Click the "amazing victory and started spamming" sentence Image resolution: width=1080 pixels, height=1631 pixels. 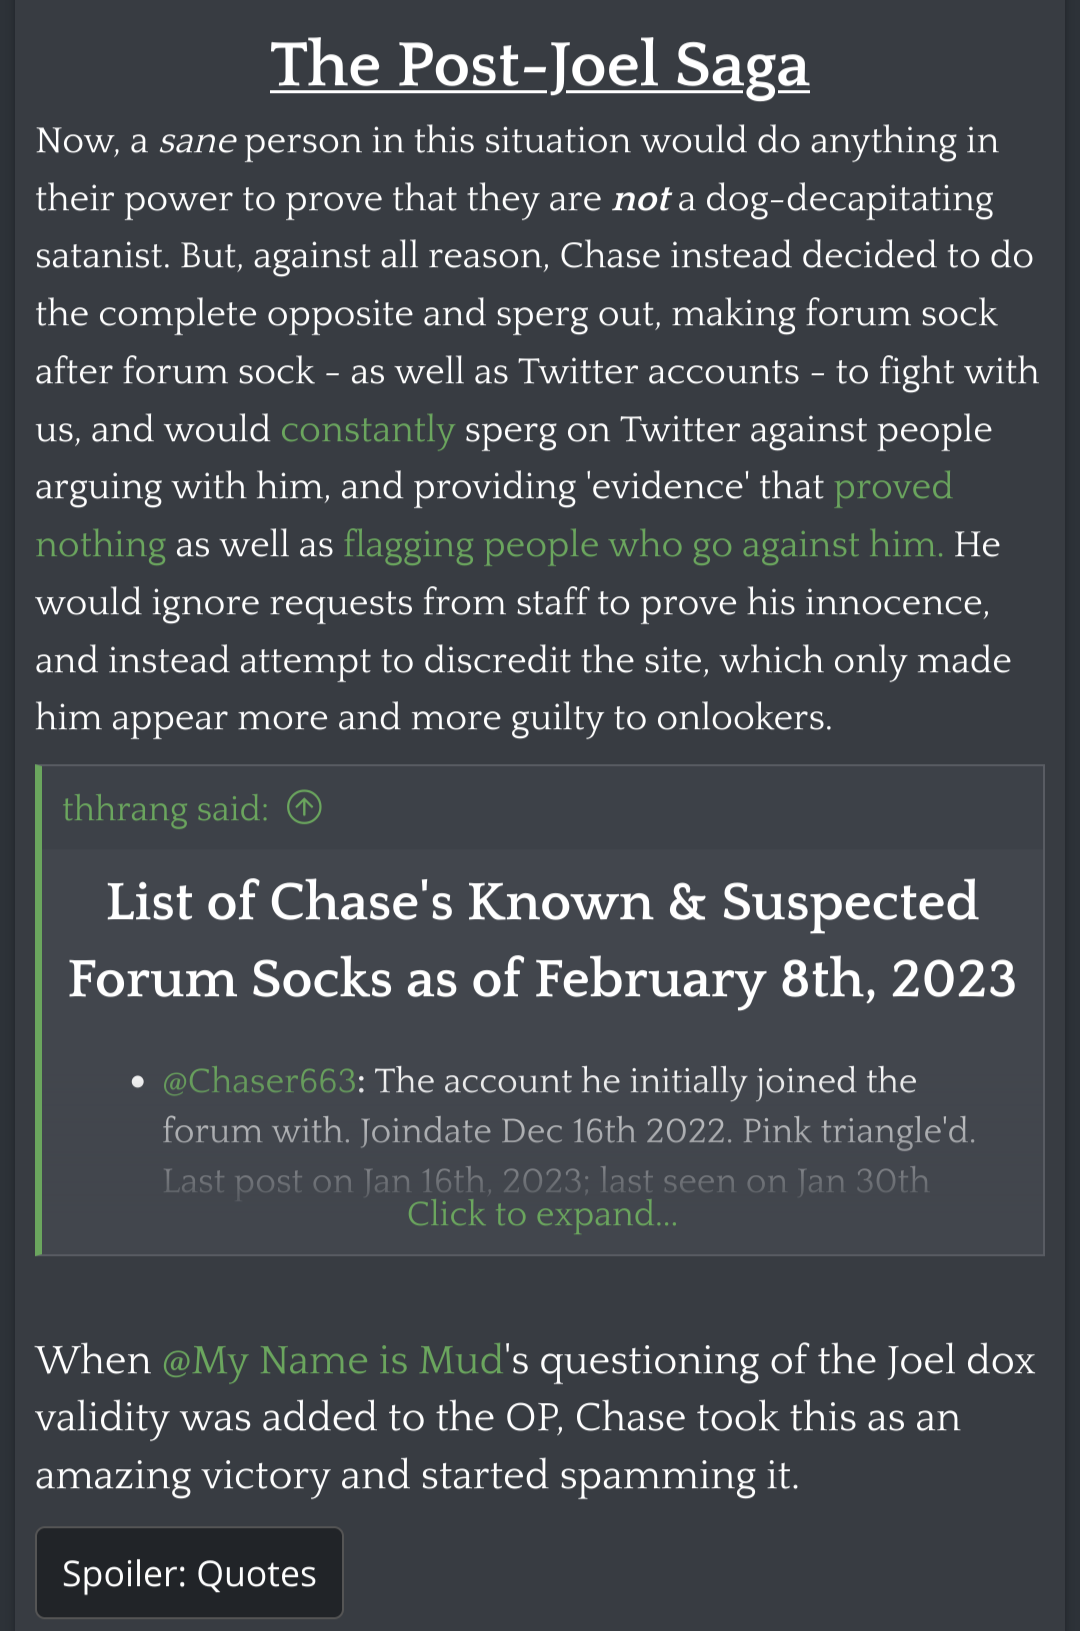coord(417,1476)
